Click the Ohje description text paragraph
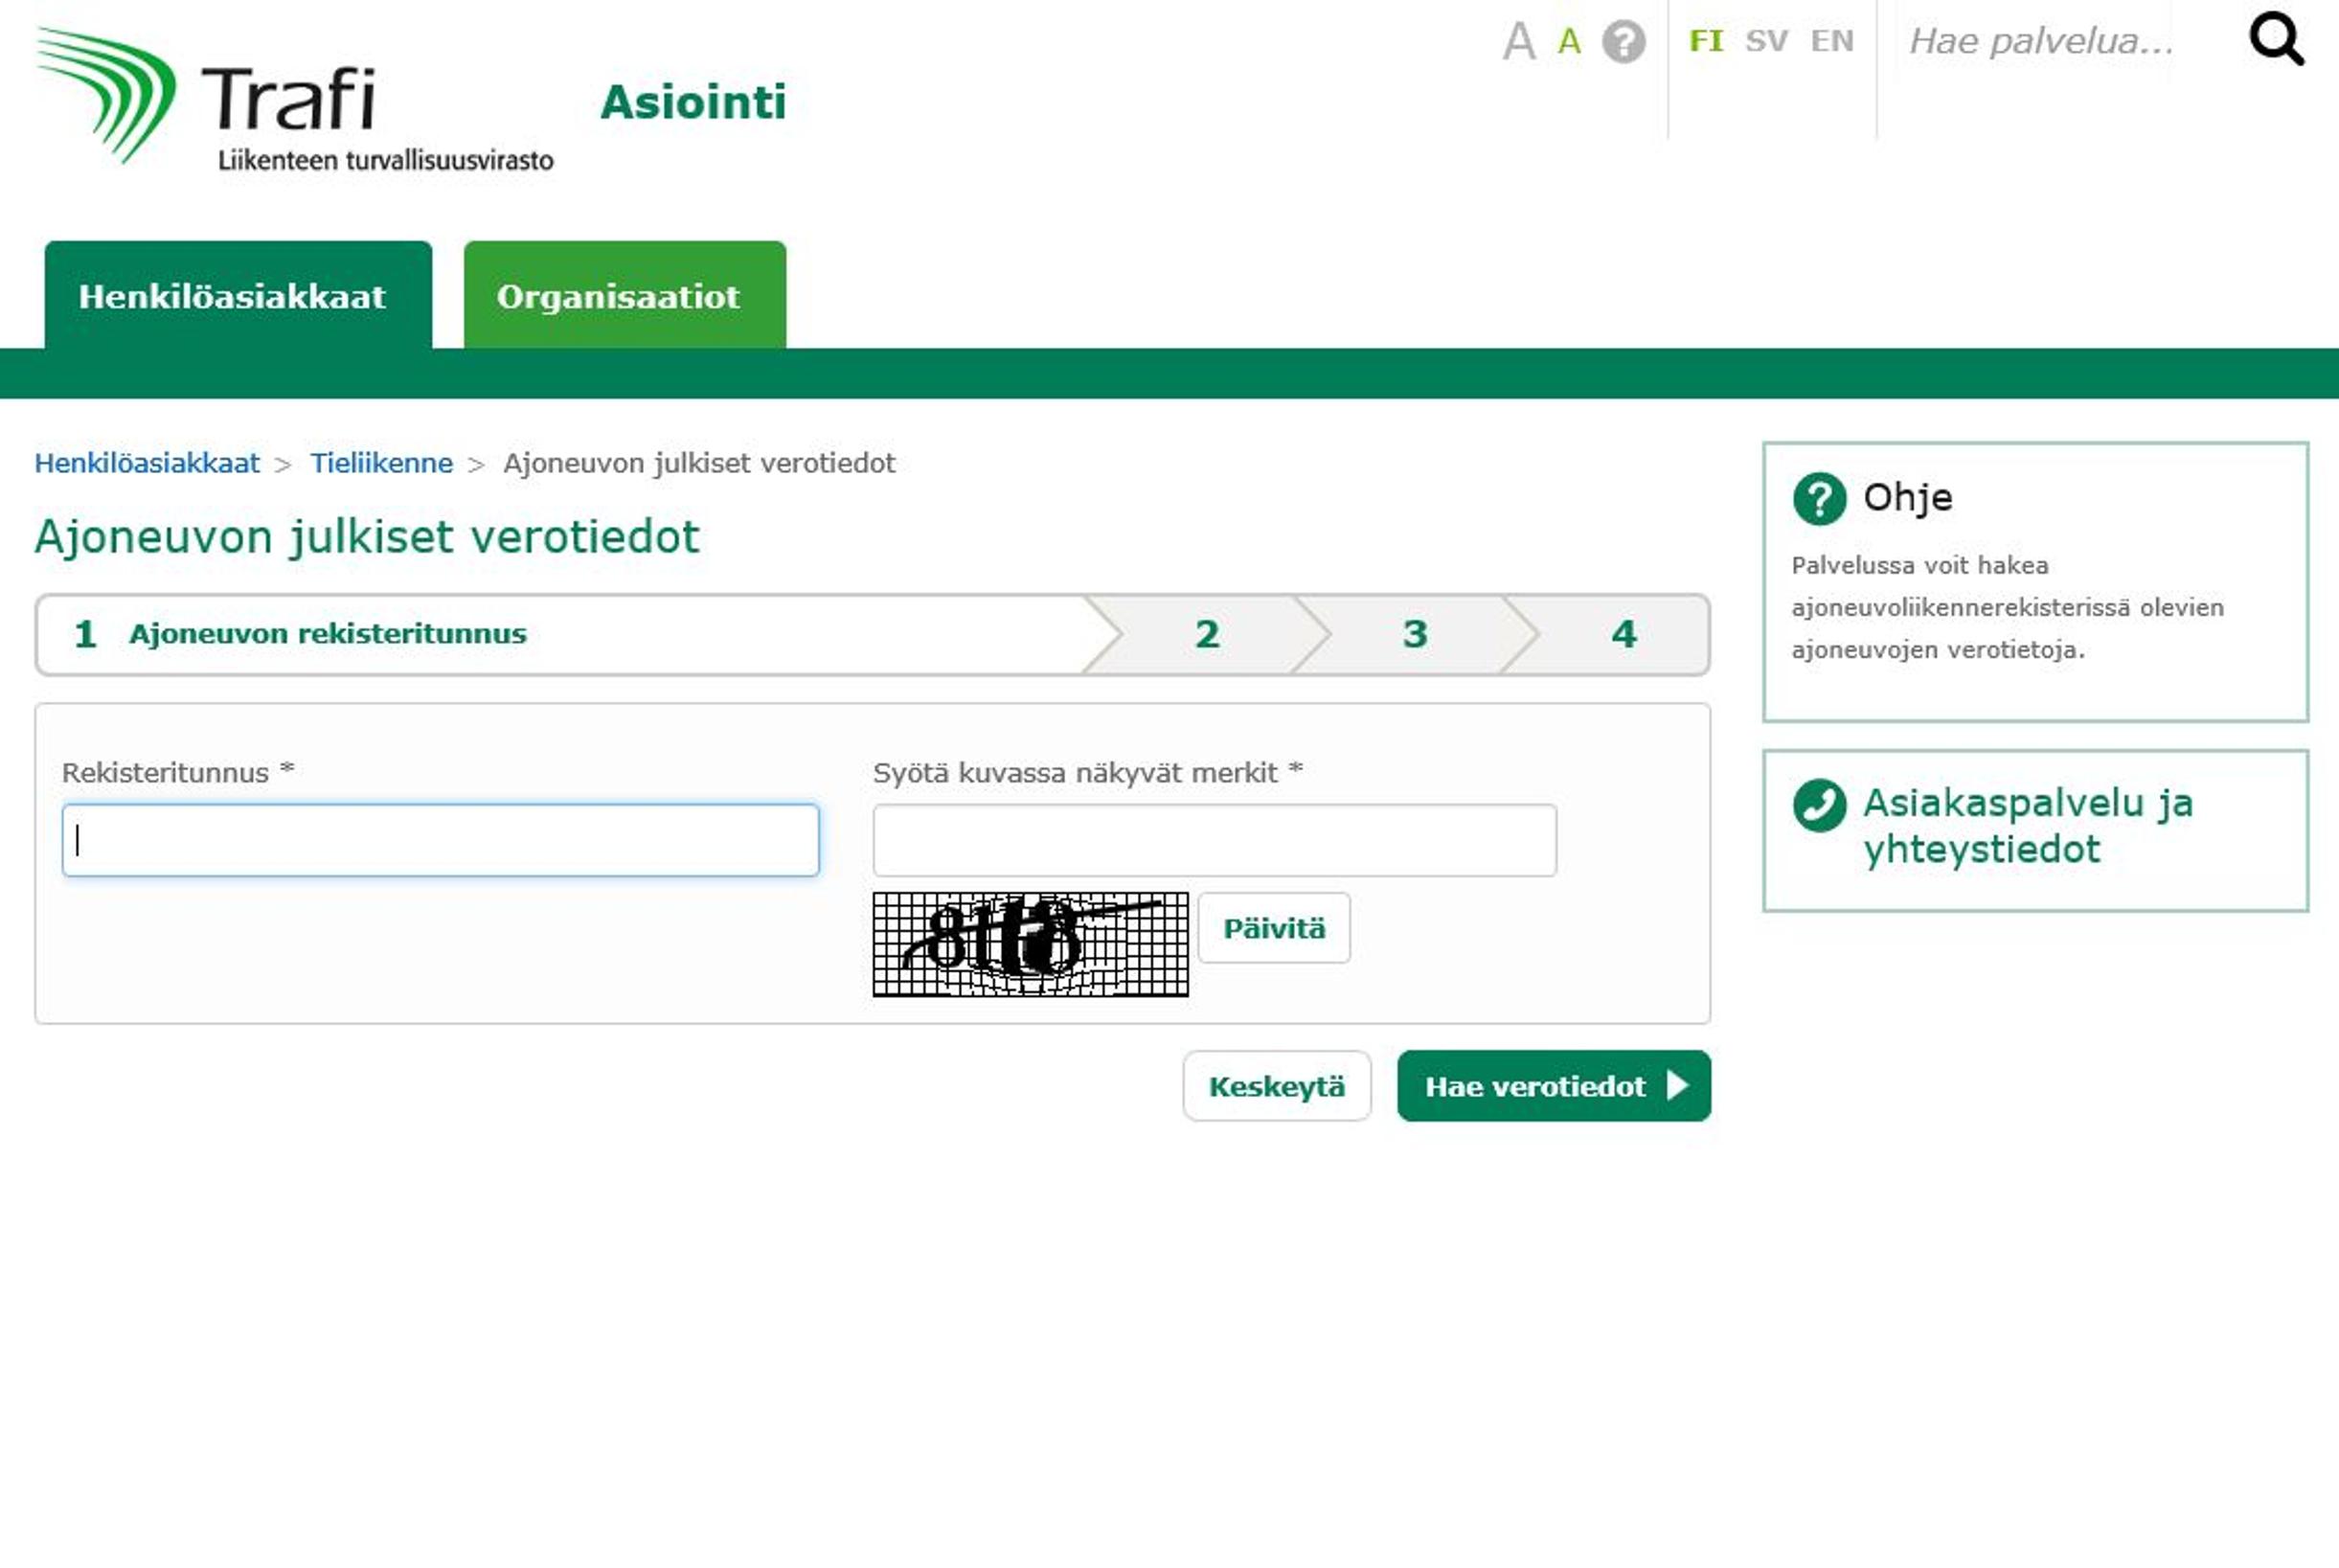 coord(2007,607)
